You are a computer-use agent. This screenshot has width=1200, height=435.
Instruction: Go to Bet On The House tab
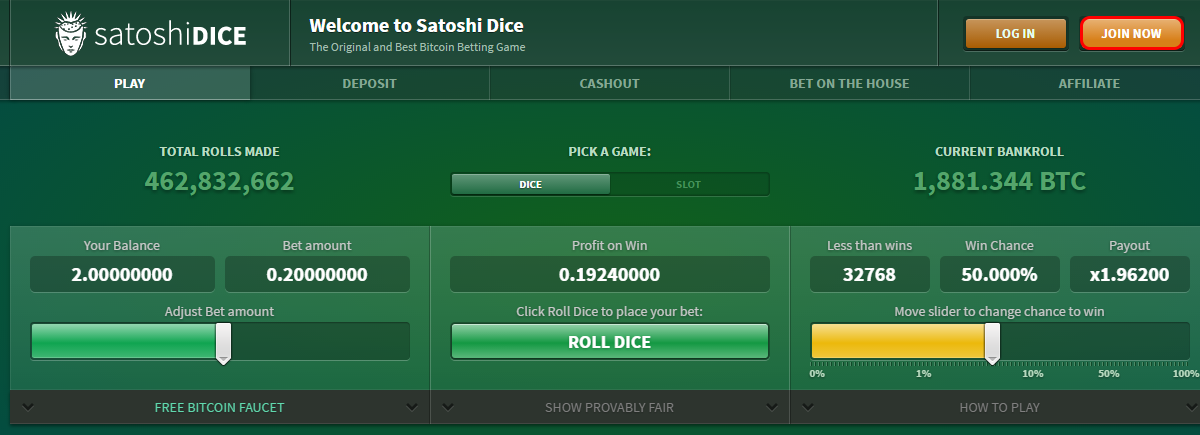(849, 83)
